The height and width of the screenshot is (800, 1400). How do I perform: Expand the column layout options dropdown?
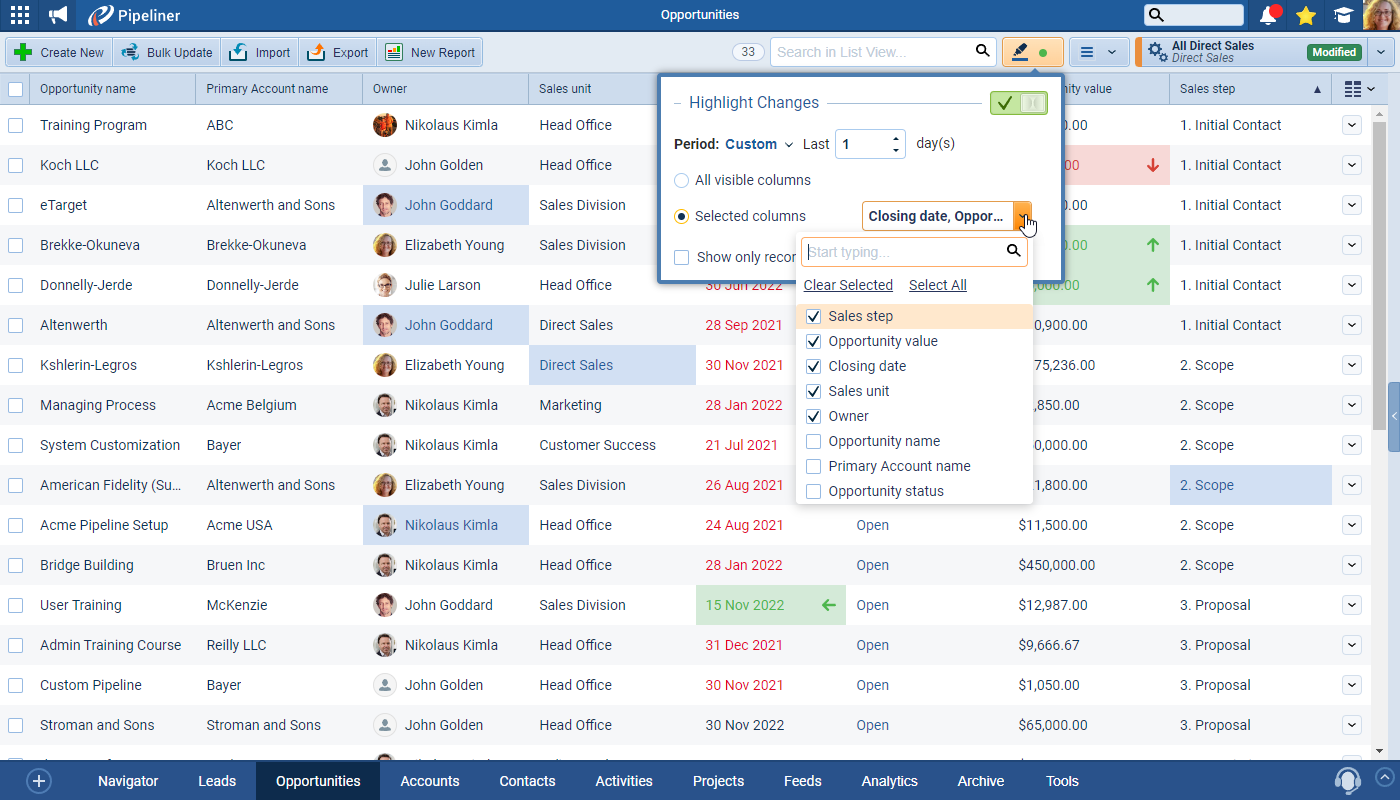[x=1359, y=89]
